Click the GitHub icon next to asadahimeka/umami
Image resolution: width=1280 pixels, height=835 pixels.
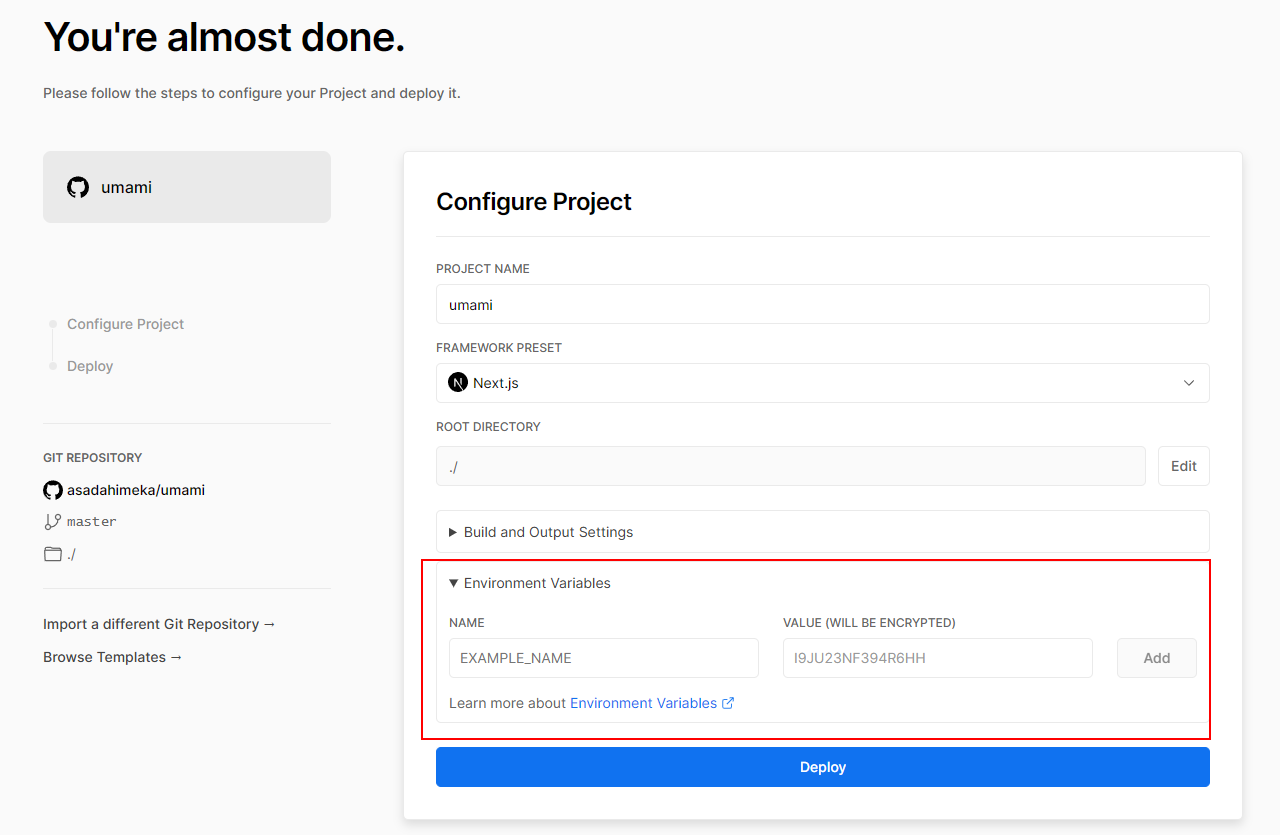click(53, 490)
